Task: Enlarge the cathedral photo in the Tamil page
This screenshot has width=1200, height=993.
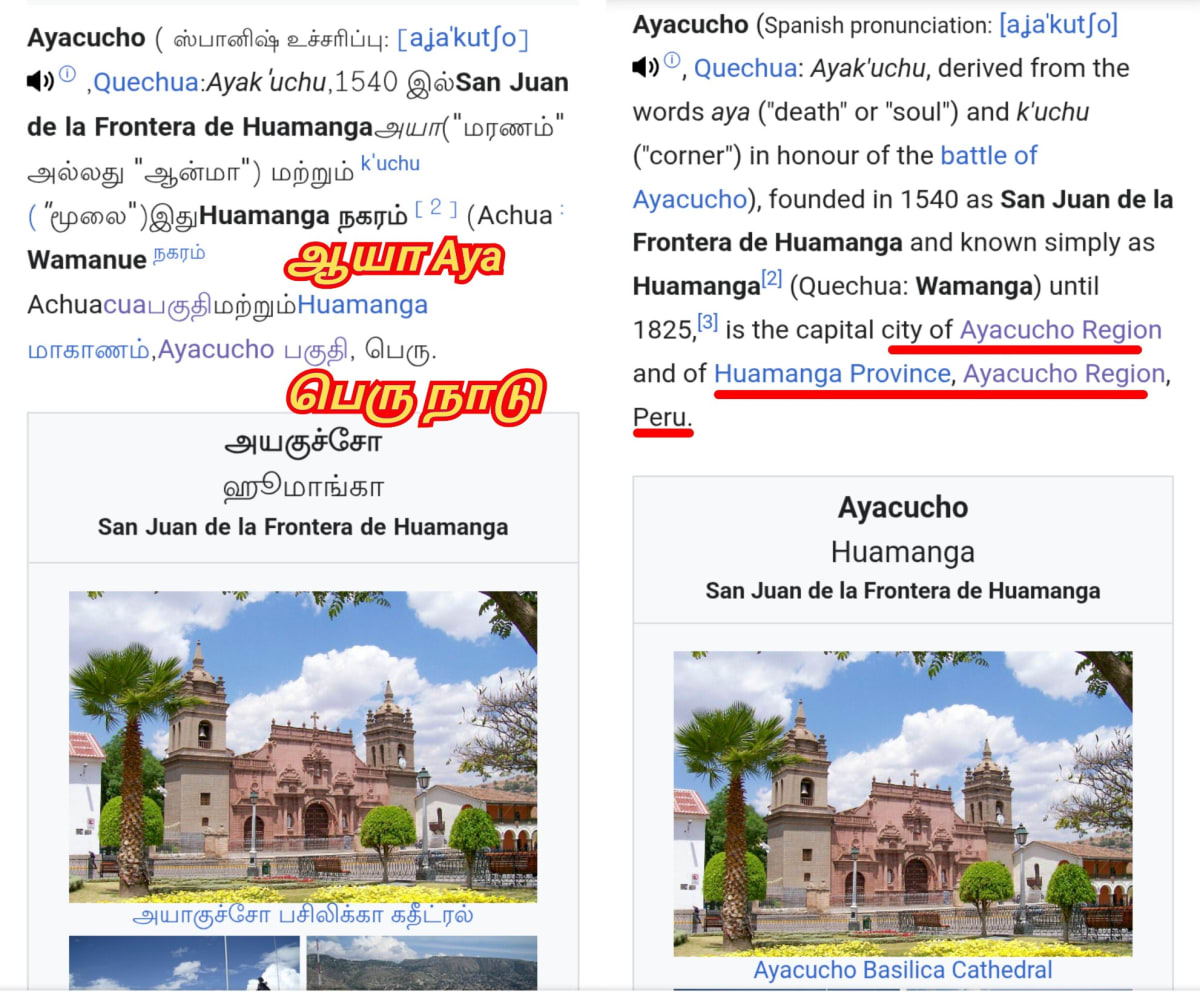Action: 303,746
